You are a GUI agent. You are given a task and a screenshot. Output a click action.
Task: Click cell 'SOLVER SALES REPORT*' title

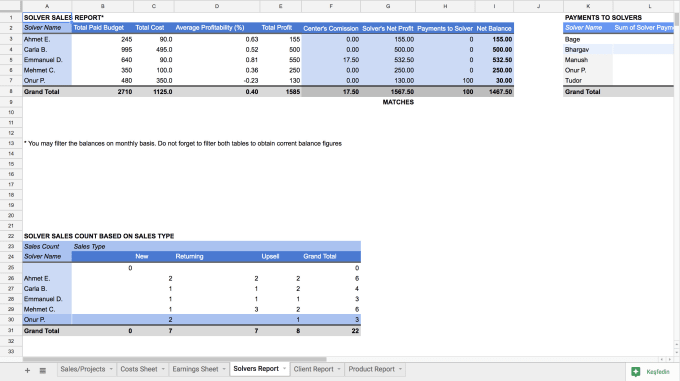pyautogui.click(x=64, y=17)
